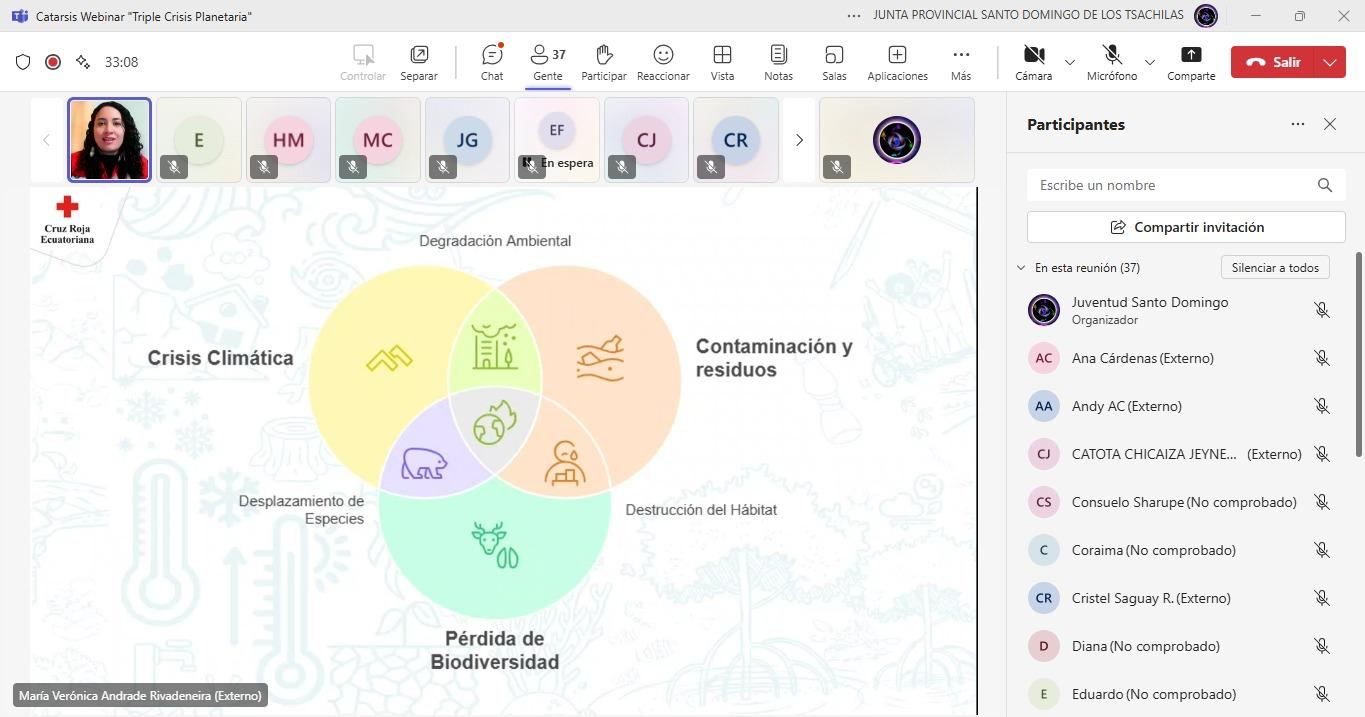Screen dimensions: 1365x717
Task: Open the Vista layout menu
Action: [722, 61]
